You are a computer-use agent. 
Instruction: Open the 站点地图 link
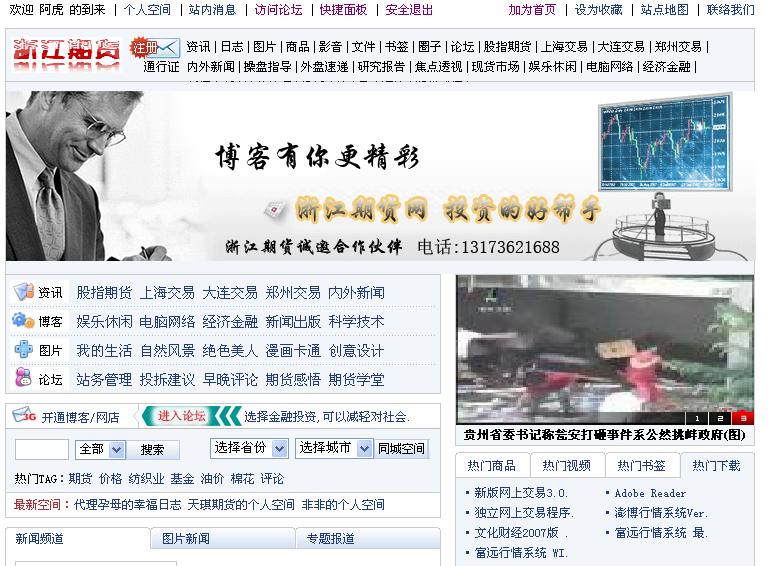click(665, 10)
